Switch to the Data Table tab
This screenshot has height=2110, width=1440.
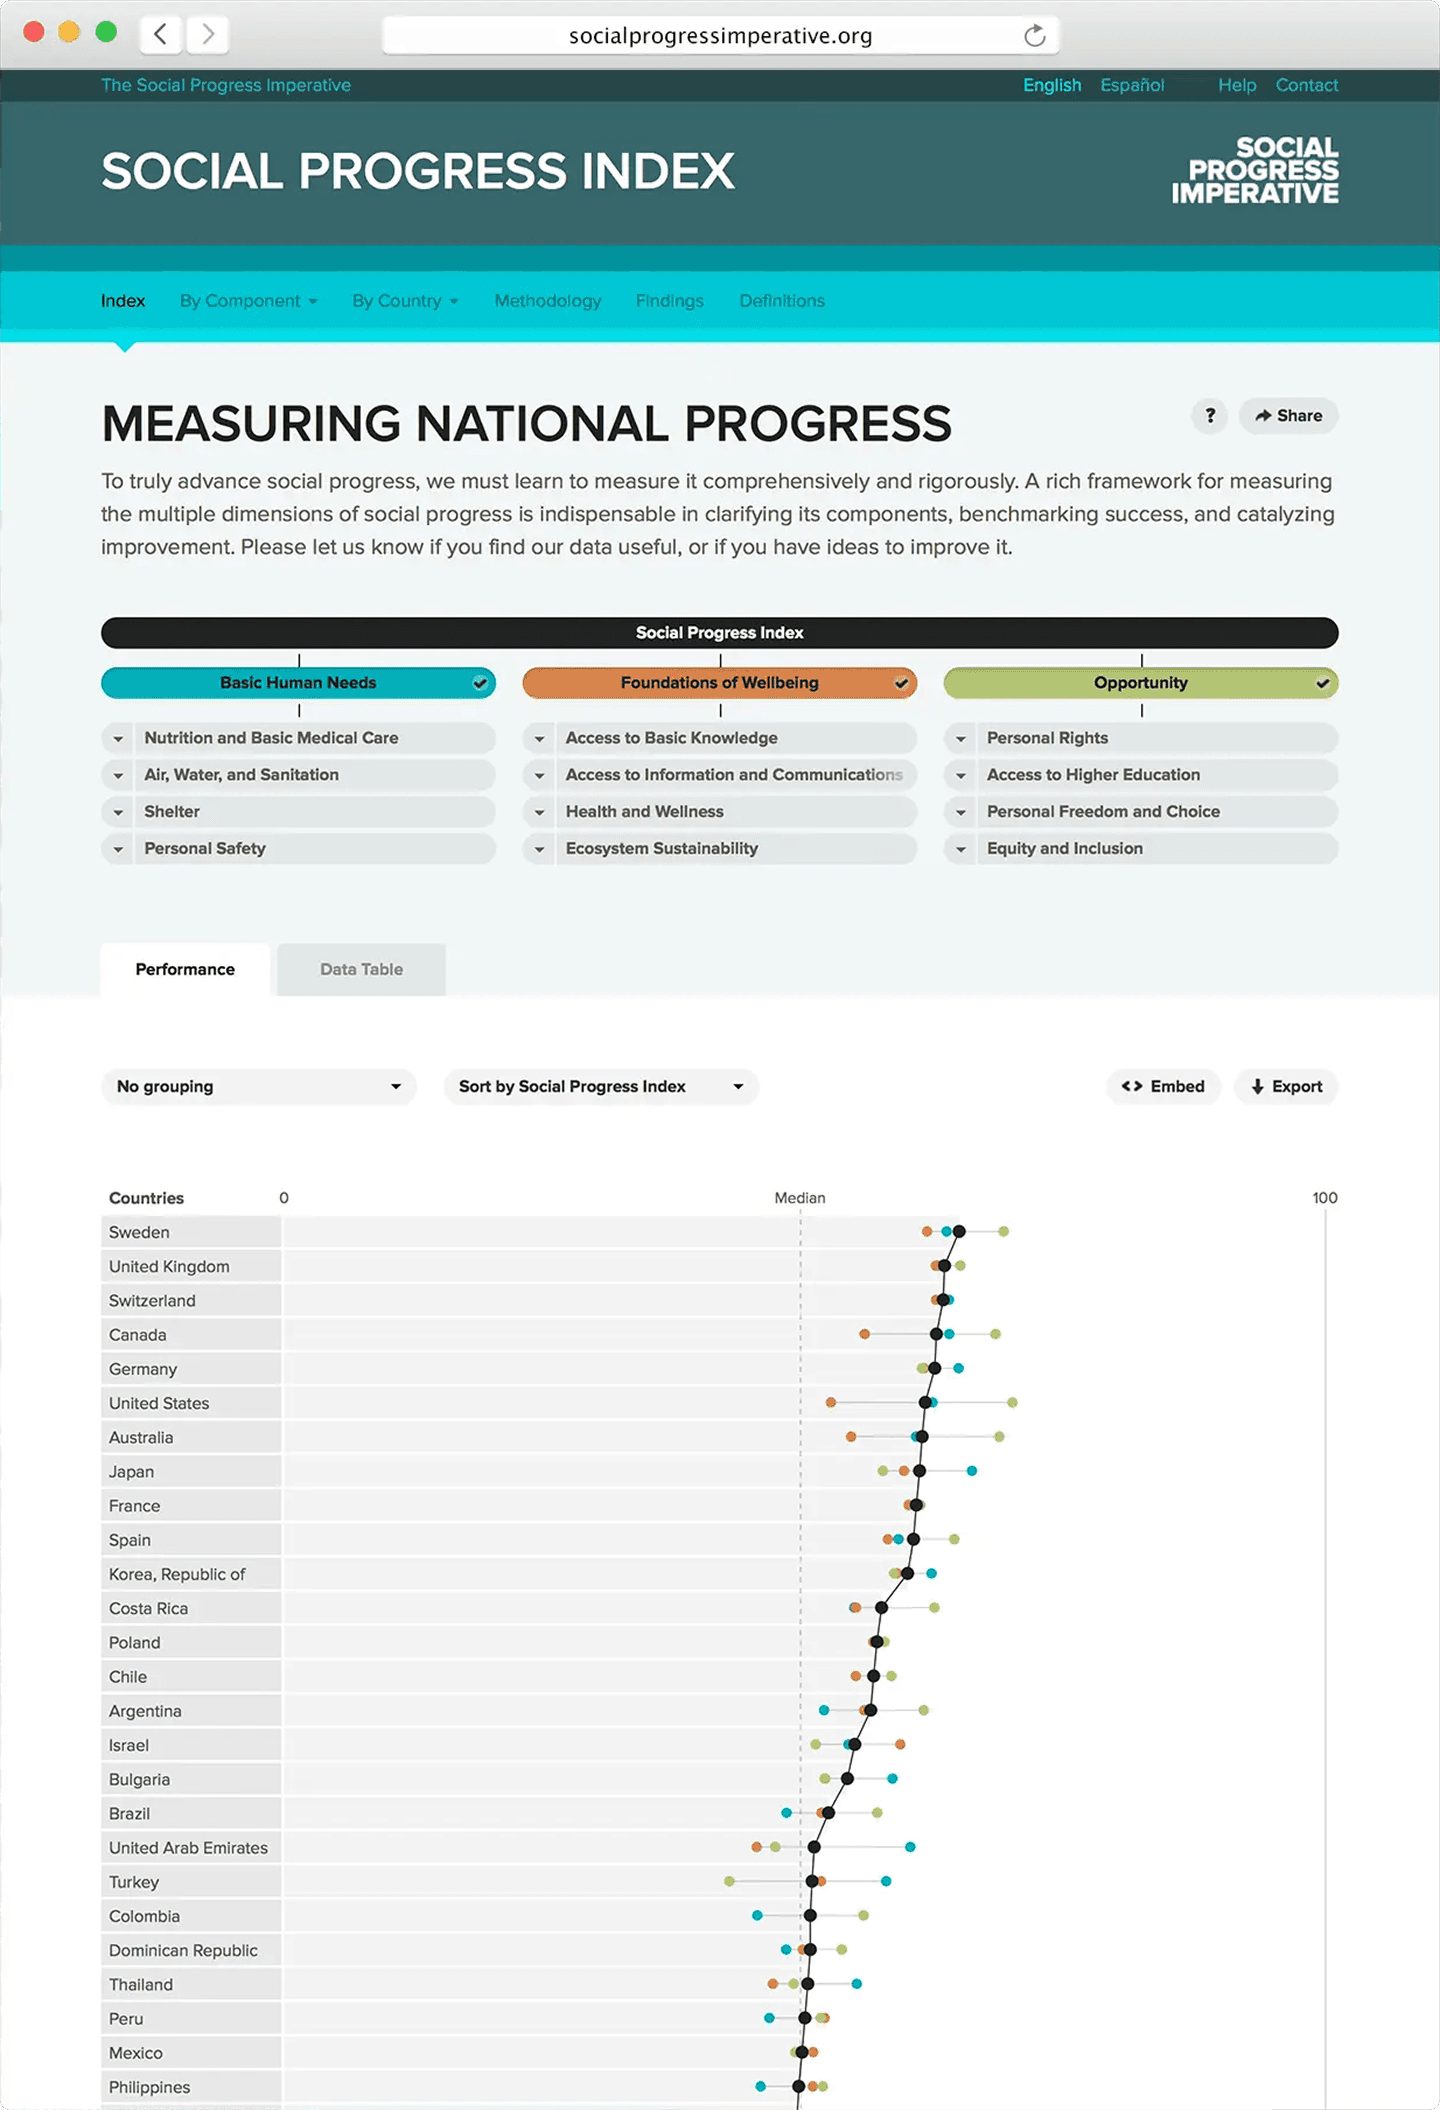coord(361,969)
